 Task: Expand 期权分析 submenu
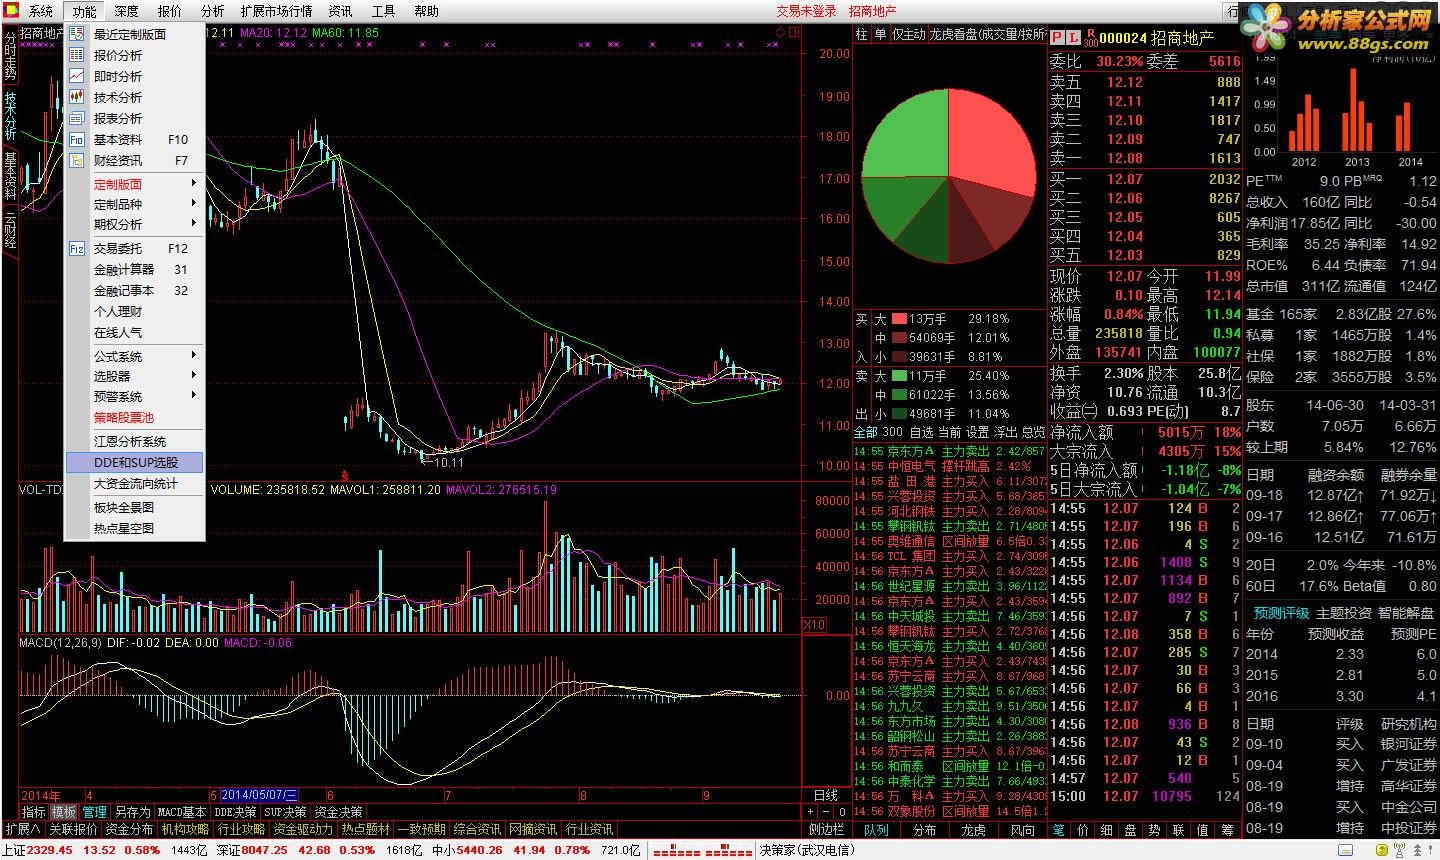click(134, 224)
